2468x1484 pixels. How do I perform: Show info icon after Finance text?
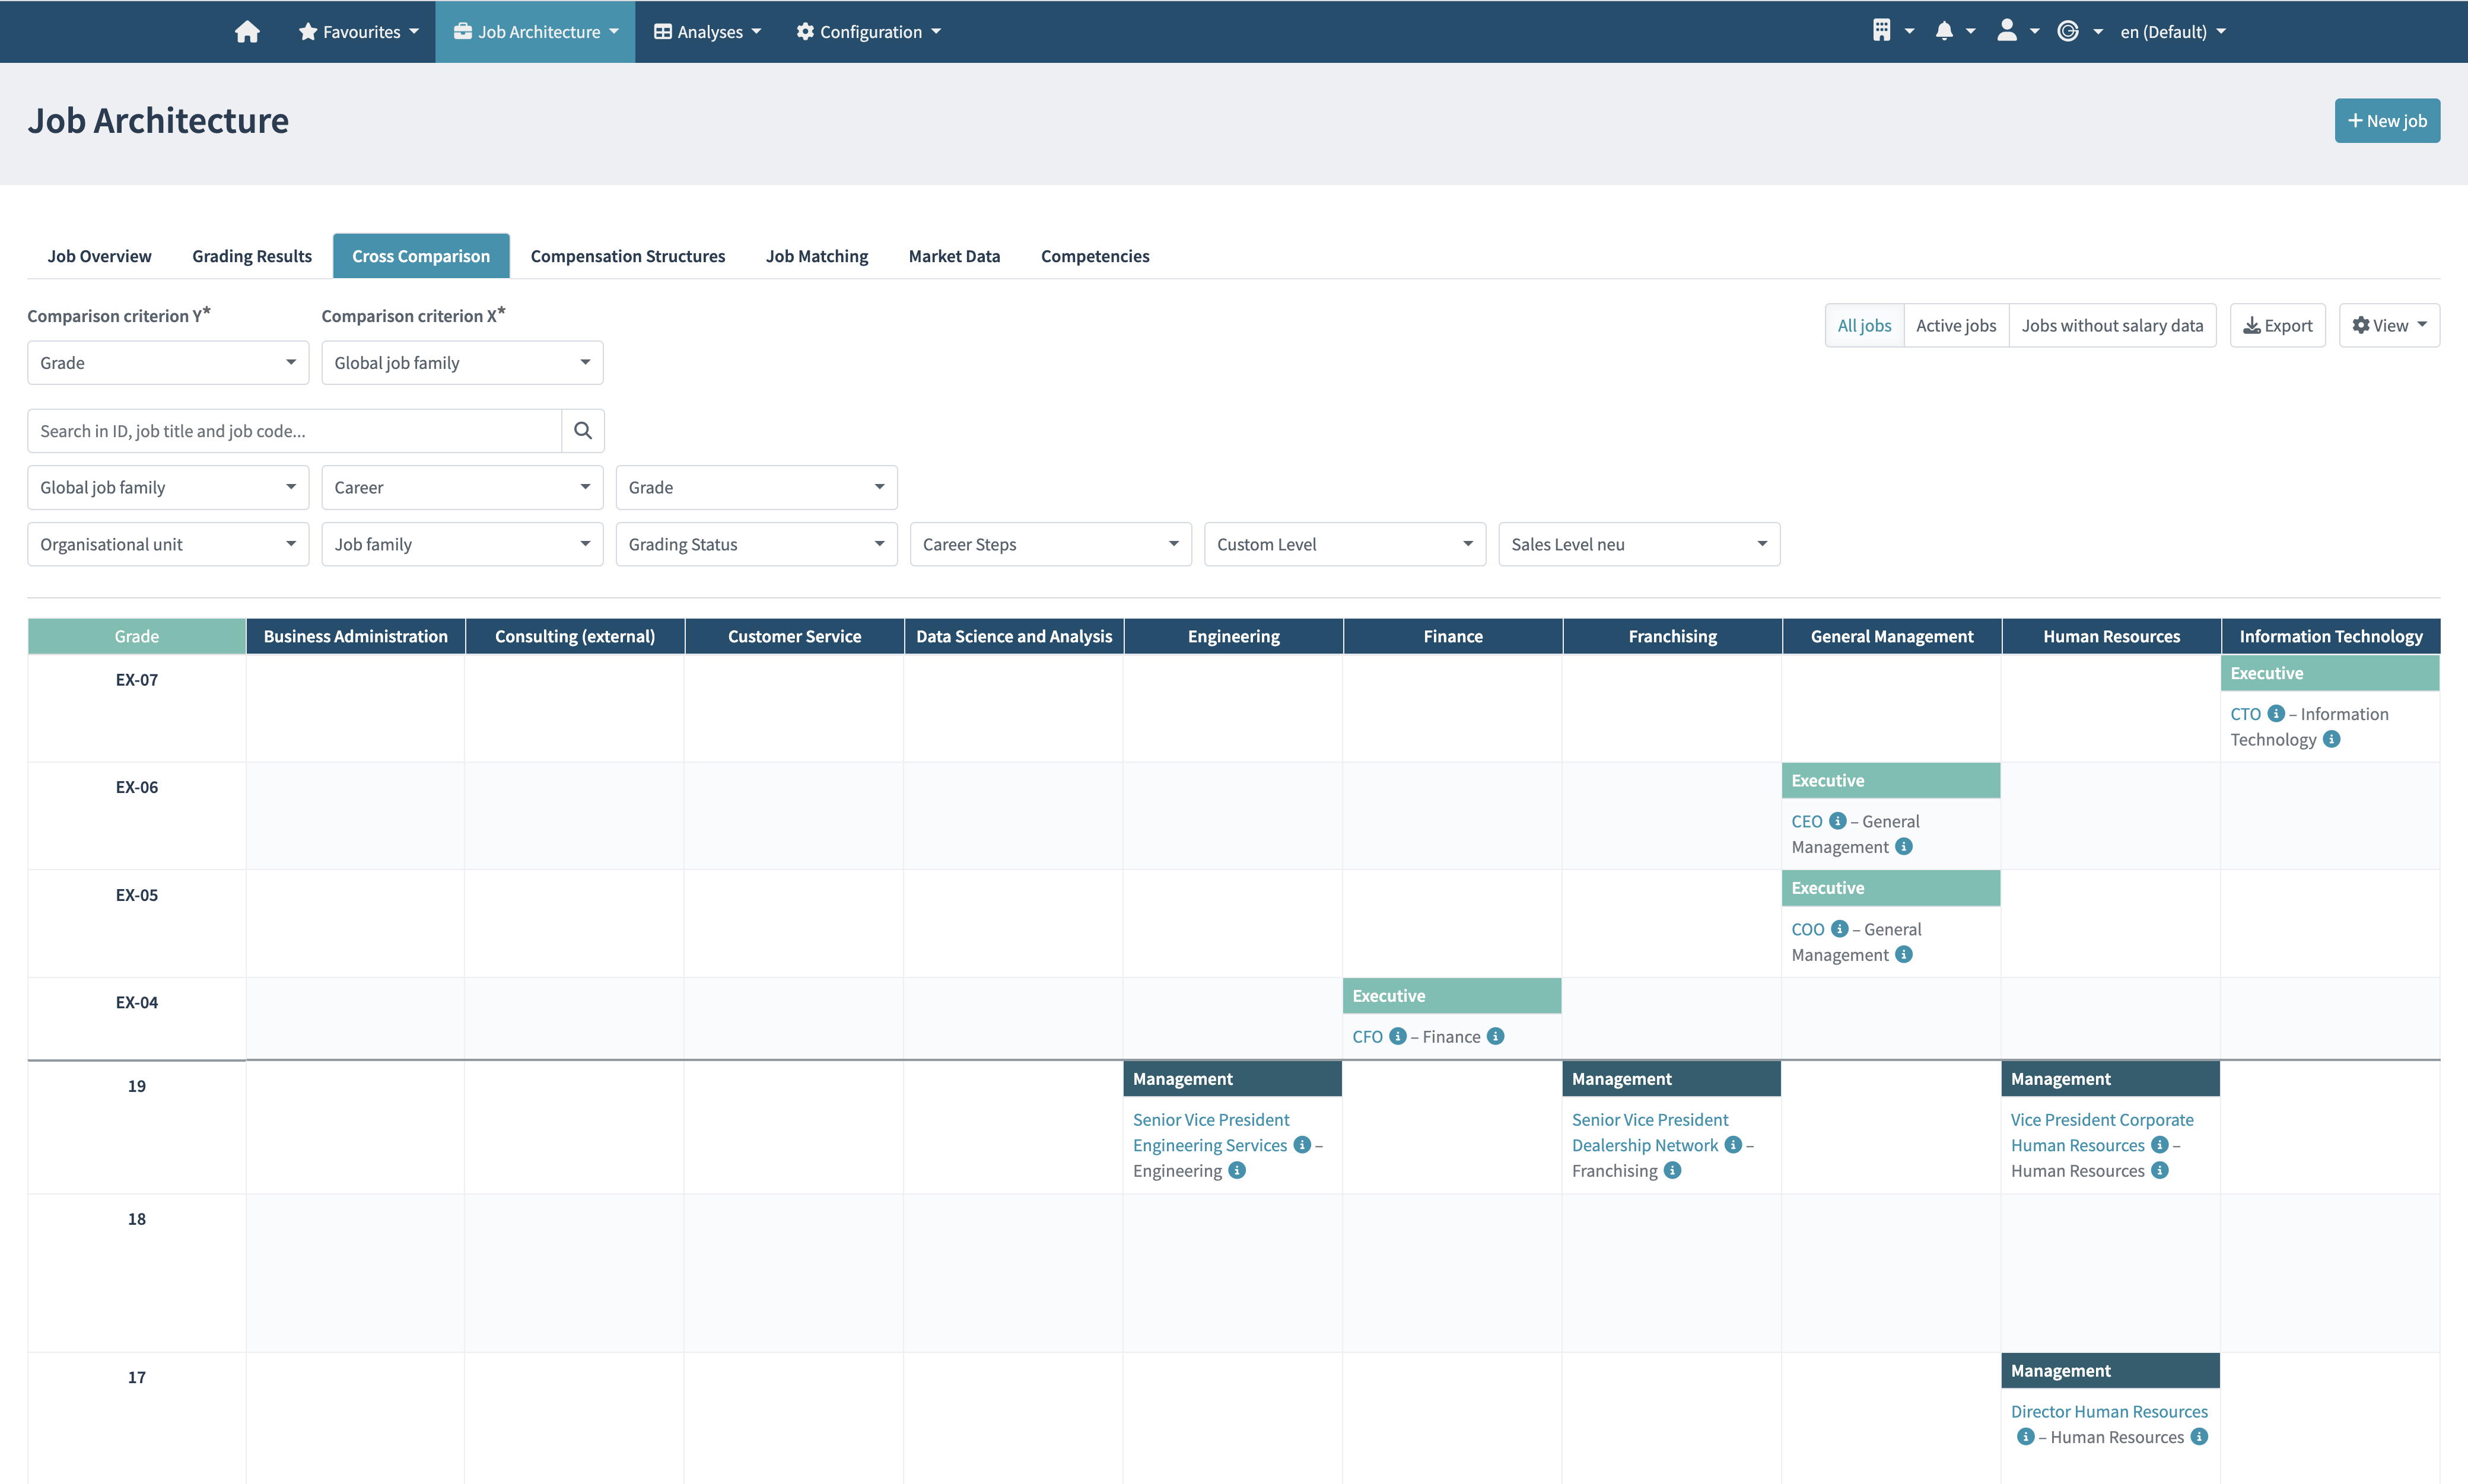tap(1495, 1036)
